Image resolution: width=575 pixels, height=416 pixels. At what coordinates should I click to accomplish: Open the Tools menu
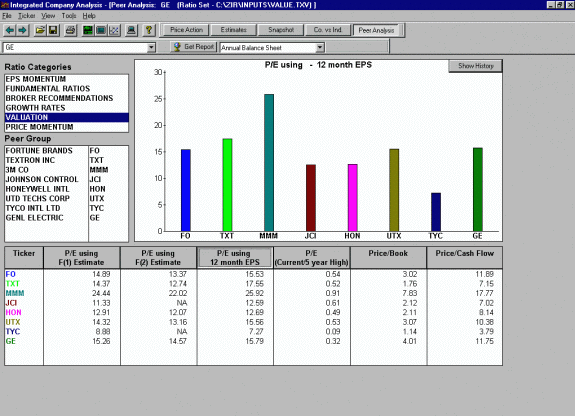(69, 16)
